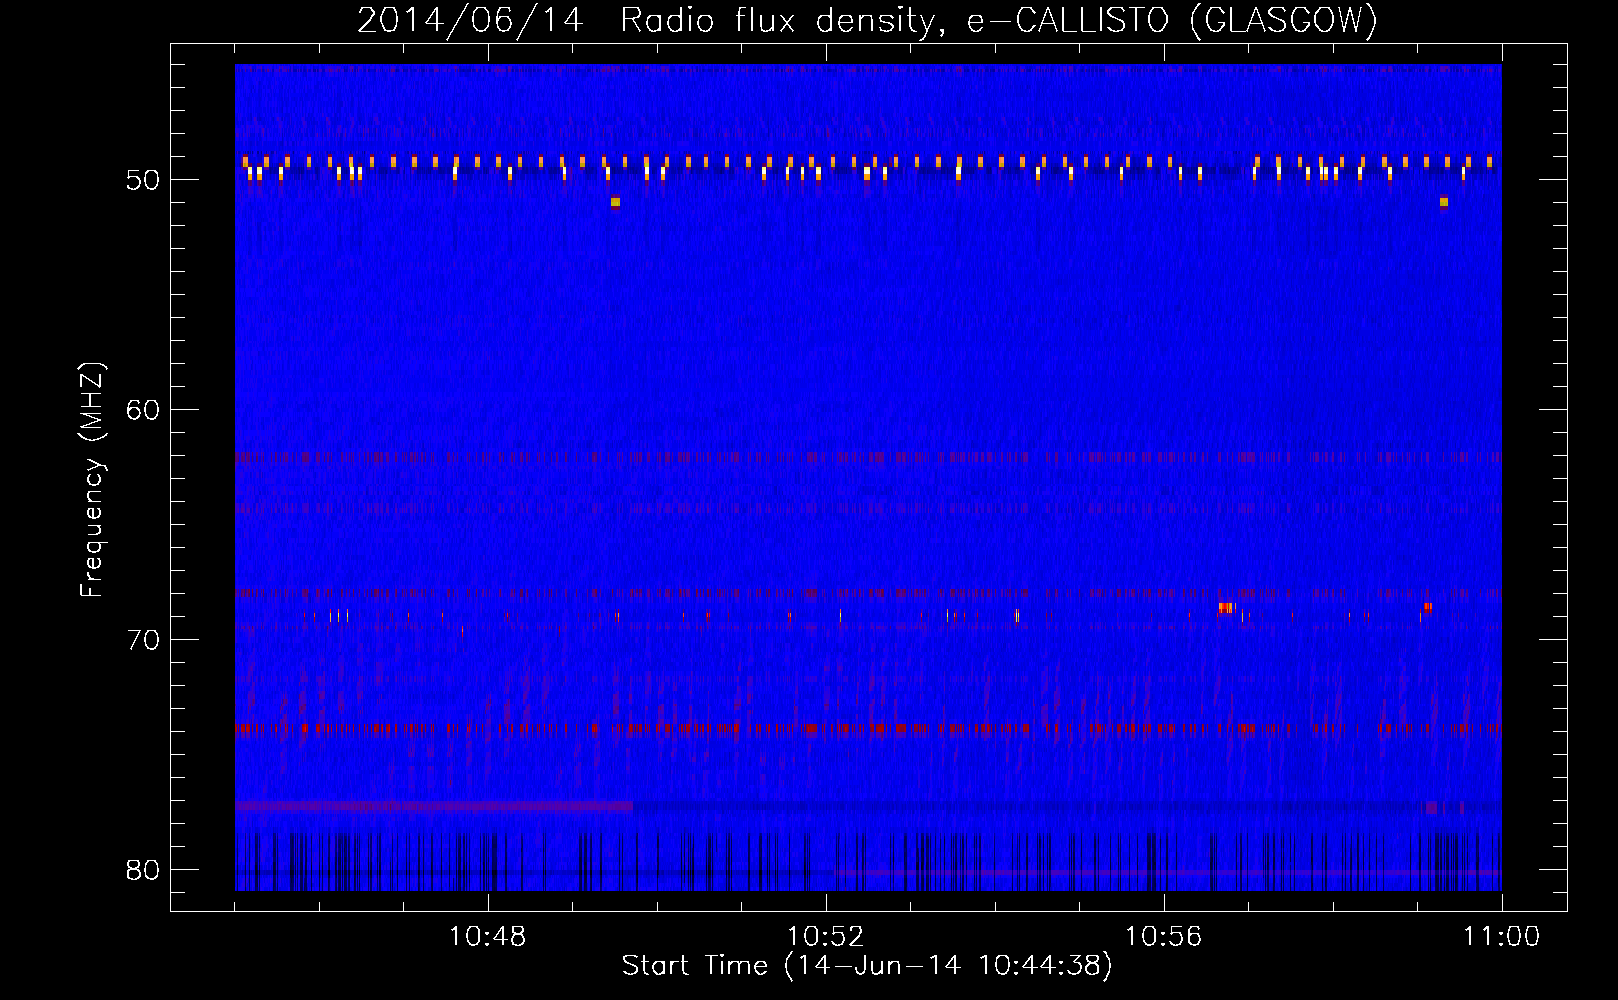Click the 10:56 time tick label
The height and width of the screenshot is (1000, 1618).
point(1164,937)
